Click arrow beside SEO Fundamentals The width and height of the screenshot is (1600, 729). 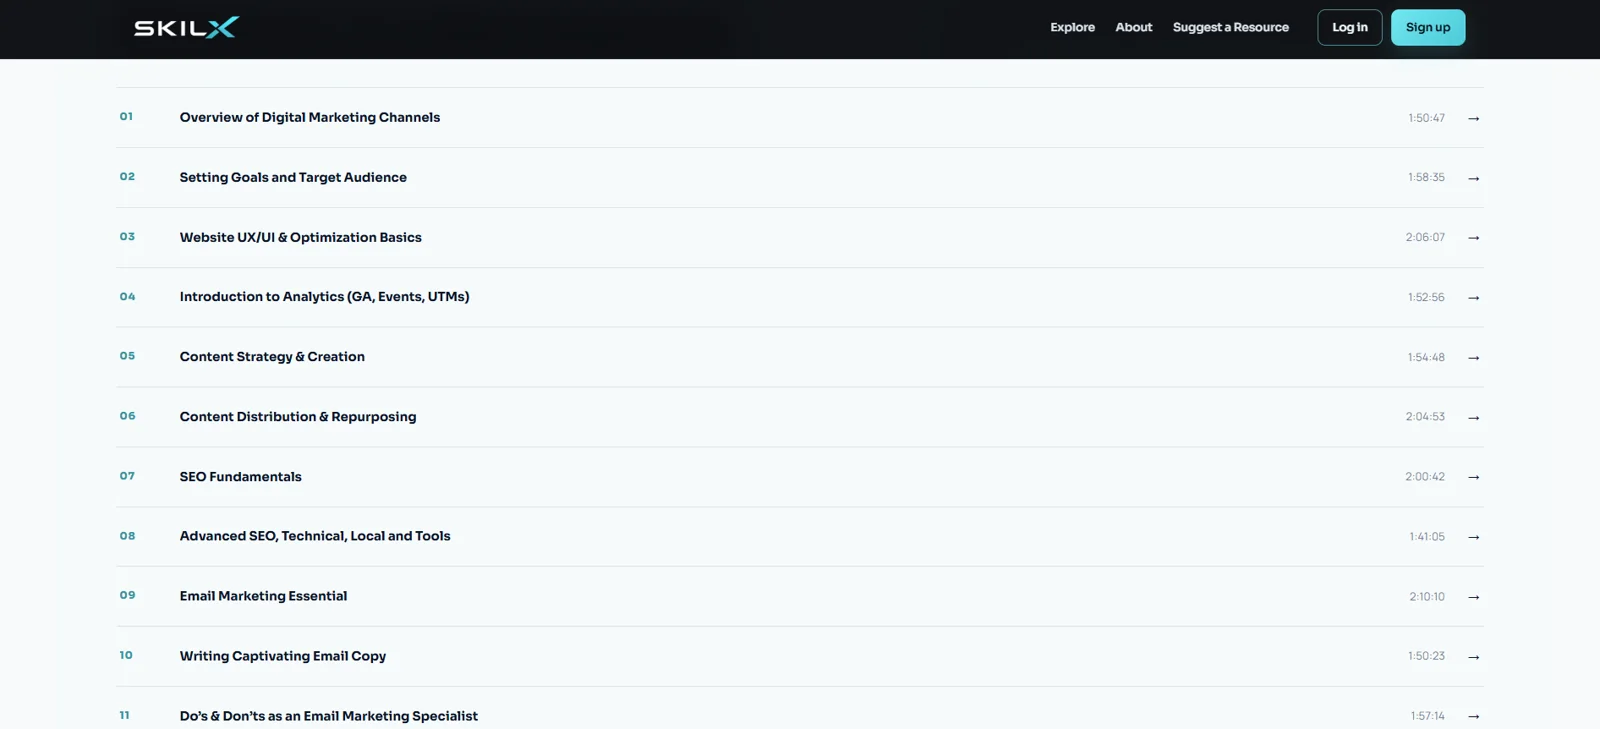pos(1473,477)
